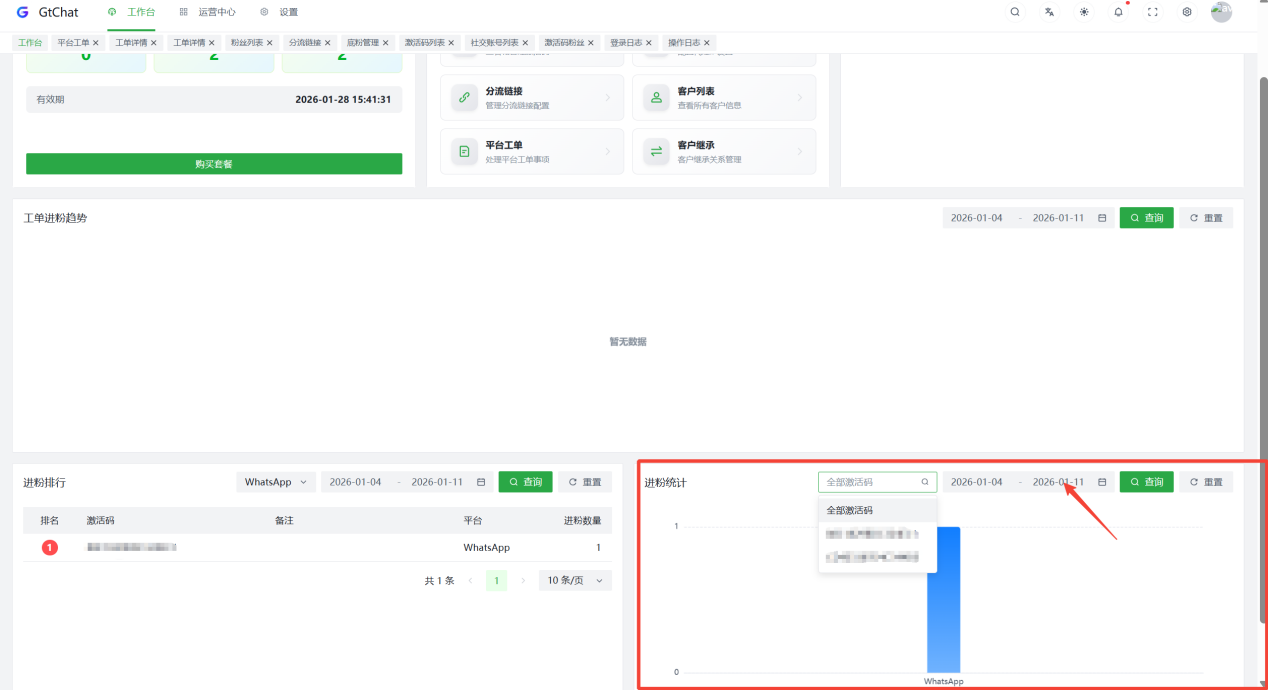Switch to 运营中心 menu

pos(208,12)
